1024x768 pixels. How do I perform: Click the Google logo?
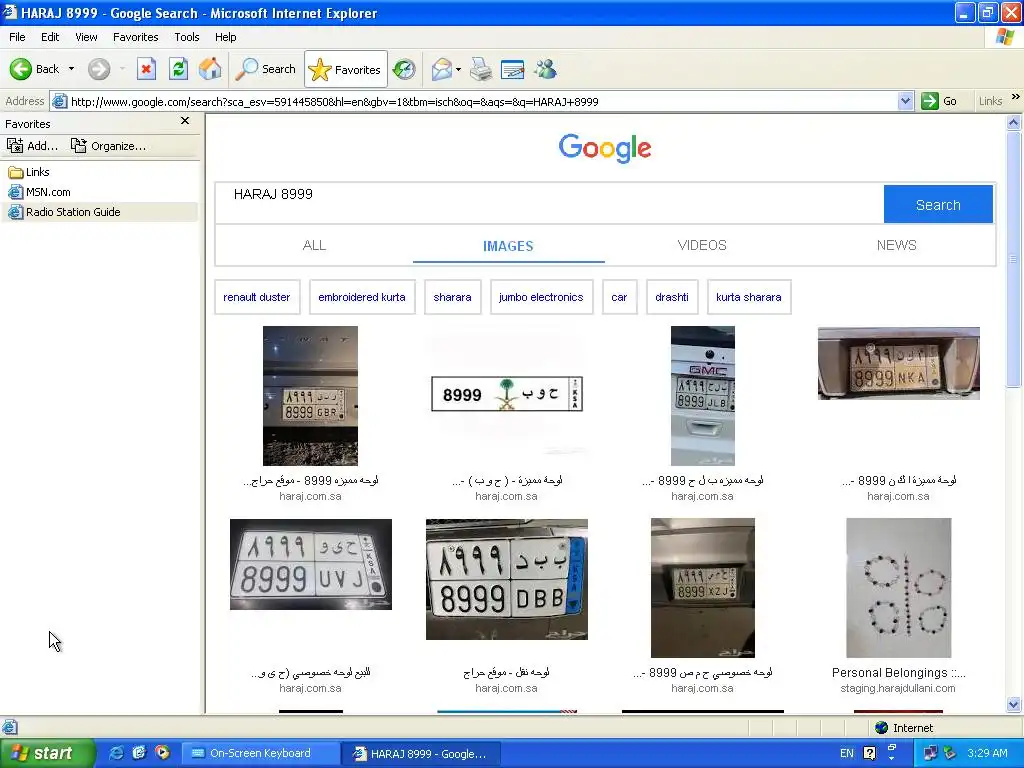coord(605,148)
